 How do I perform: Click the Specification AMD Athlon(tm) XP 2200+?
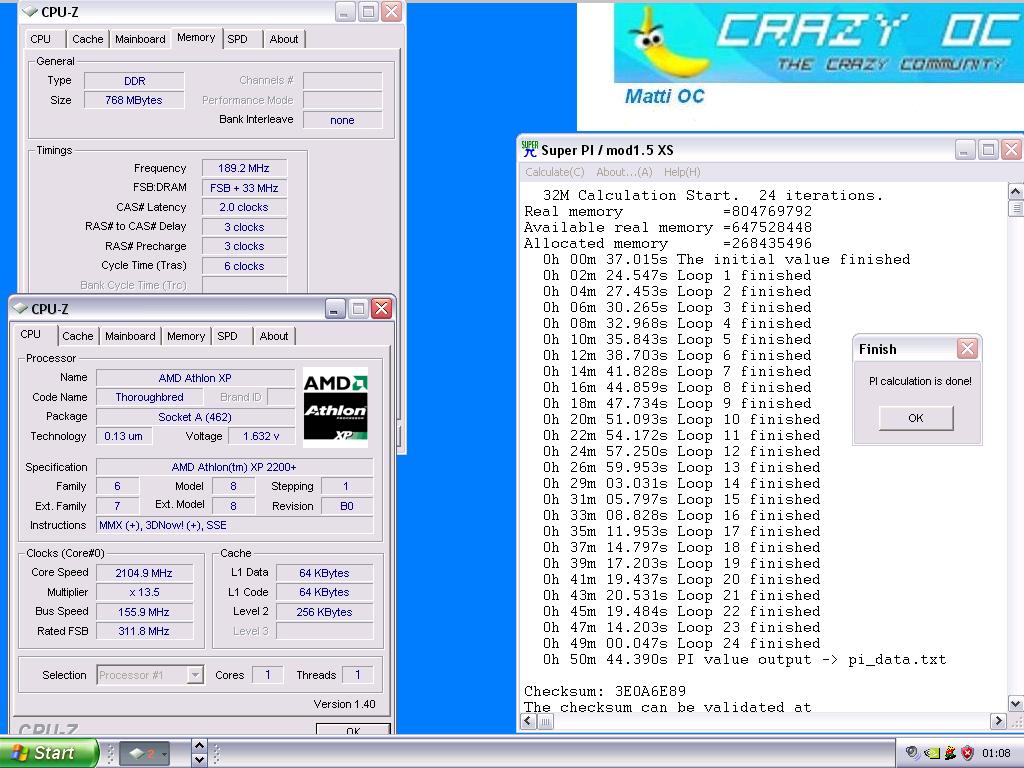point(234,467)
